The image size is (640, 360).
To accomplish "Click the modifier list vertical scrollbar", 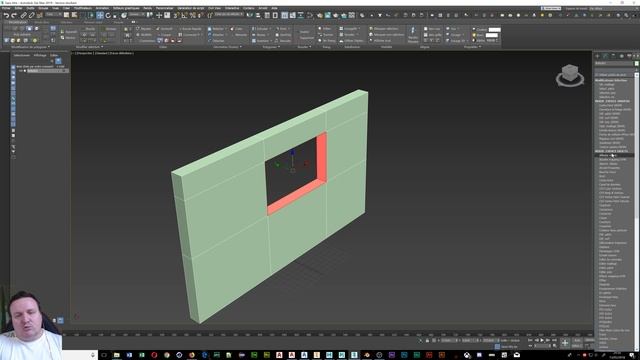I will point(636,147).
